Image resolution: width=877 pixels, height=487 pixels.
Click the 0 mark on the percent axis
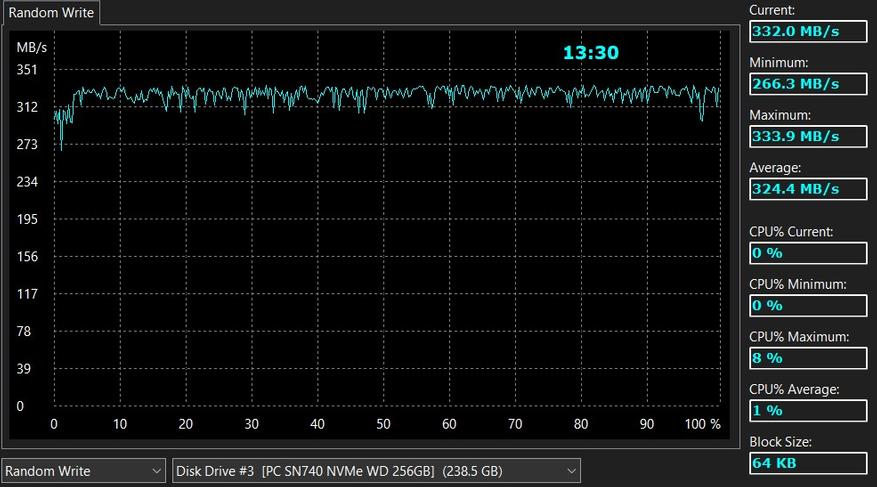click(54, 424)
